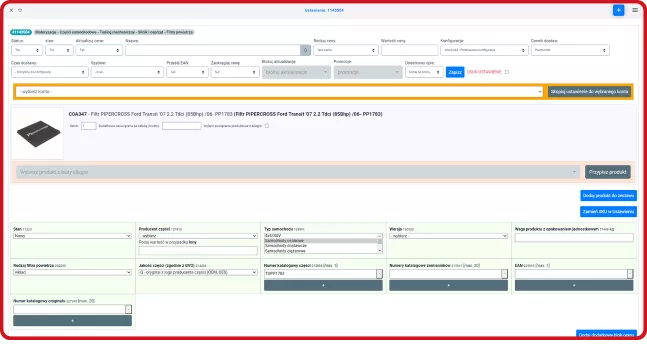Click the Dodaj dodatkowy blok opisu button
Viewport: 647px width, 364px height.
point(606,334)
